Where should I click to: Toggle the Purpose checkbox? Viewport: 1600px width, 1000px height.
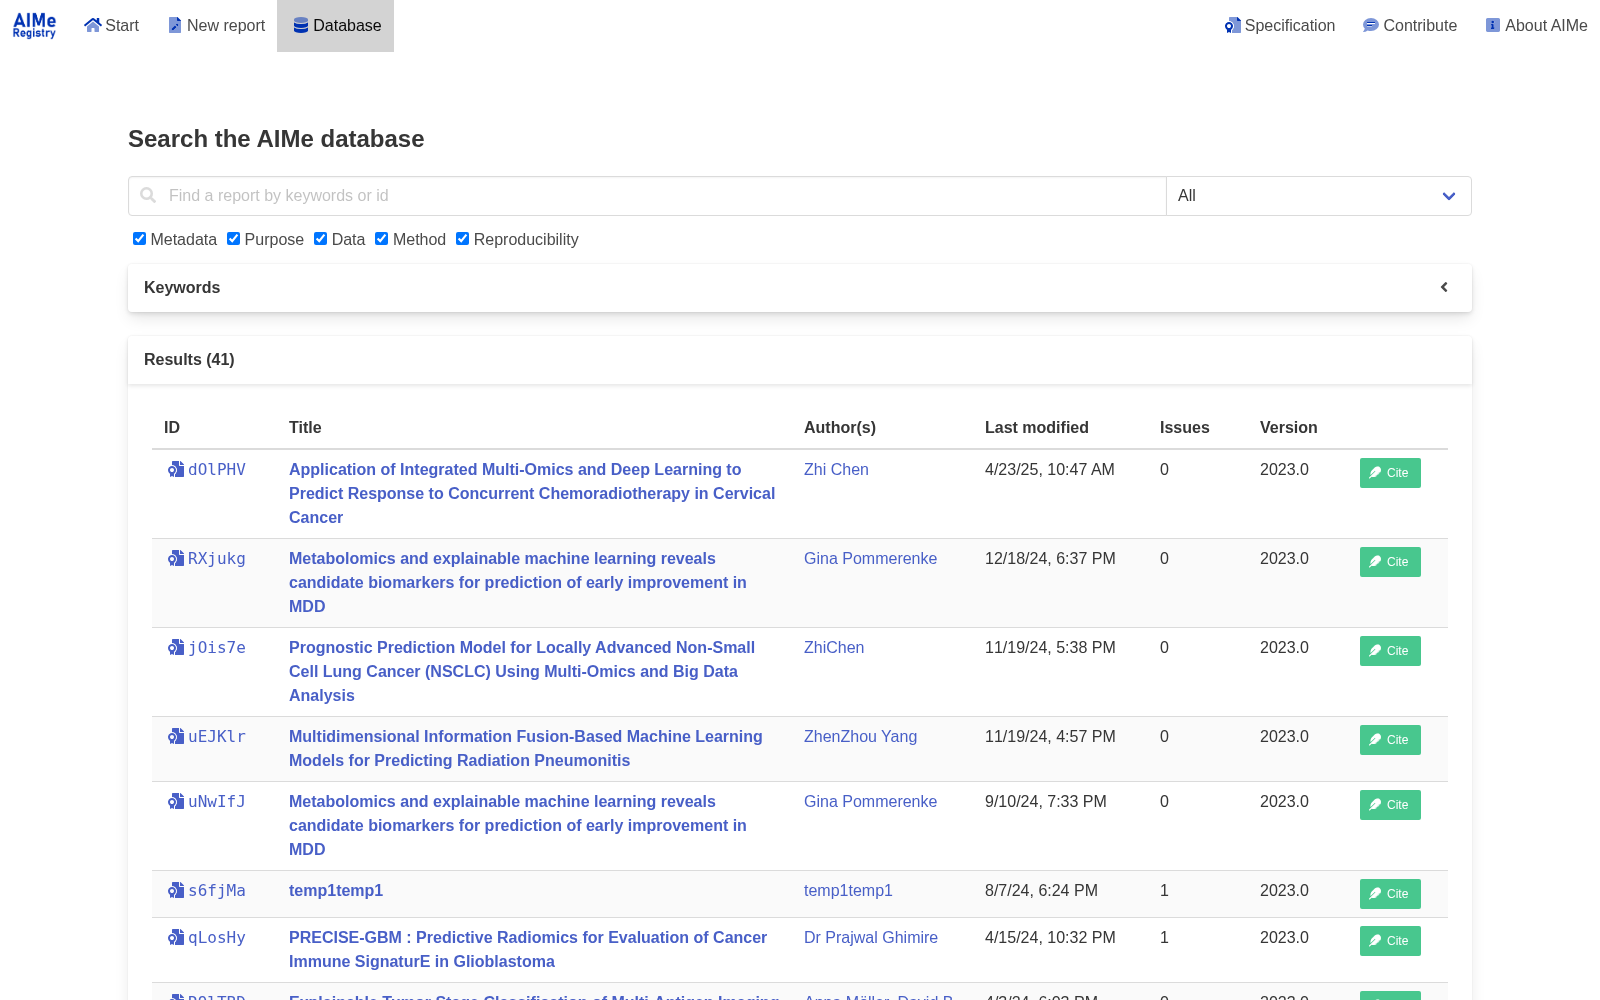point(233,238)
